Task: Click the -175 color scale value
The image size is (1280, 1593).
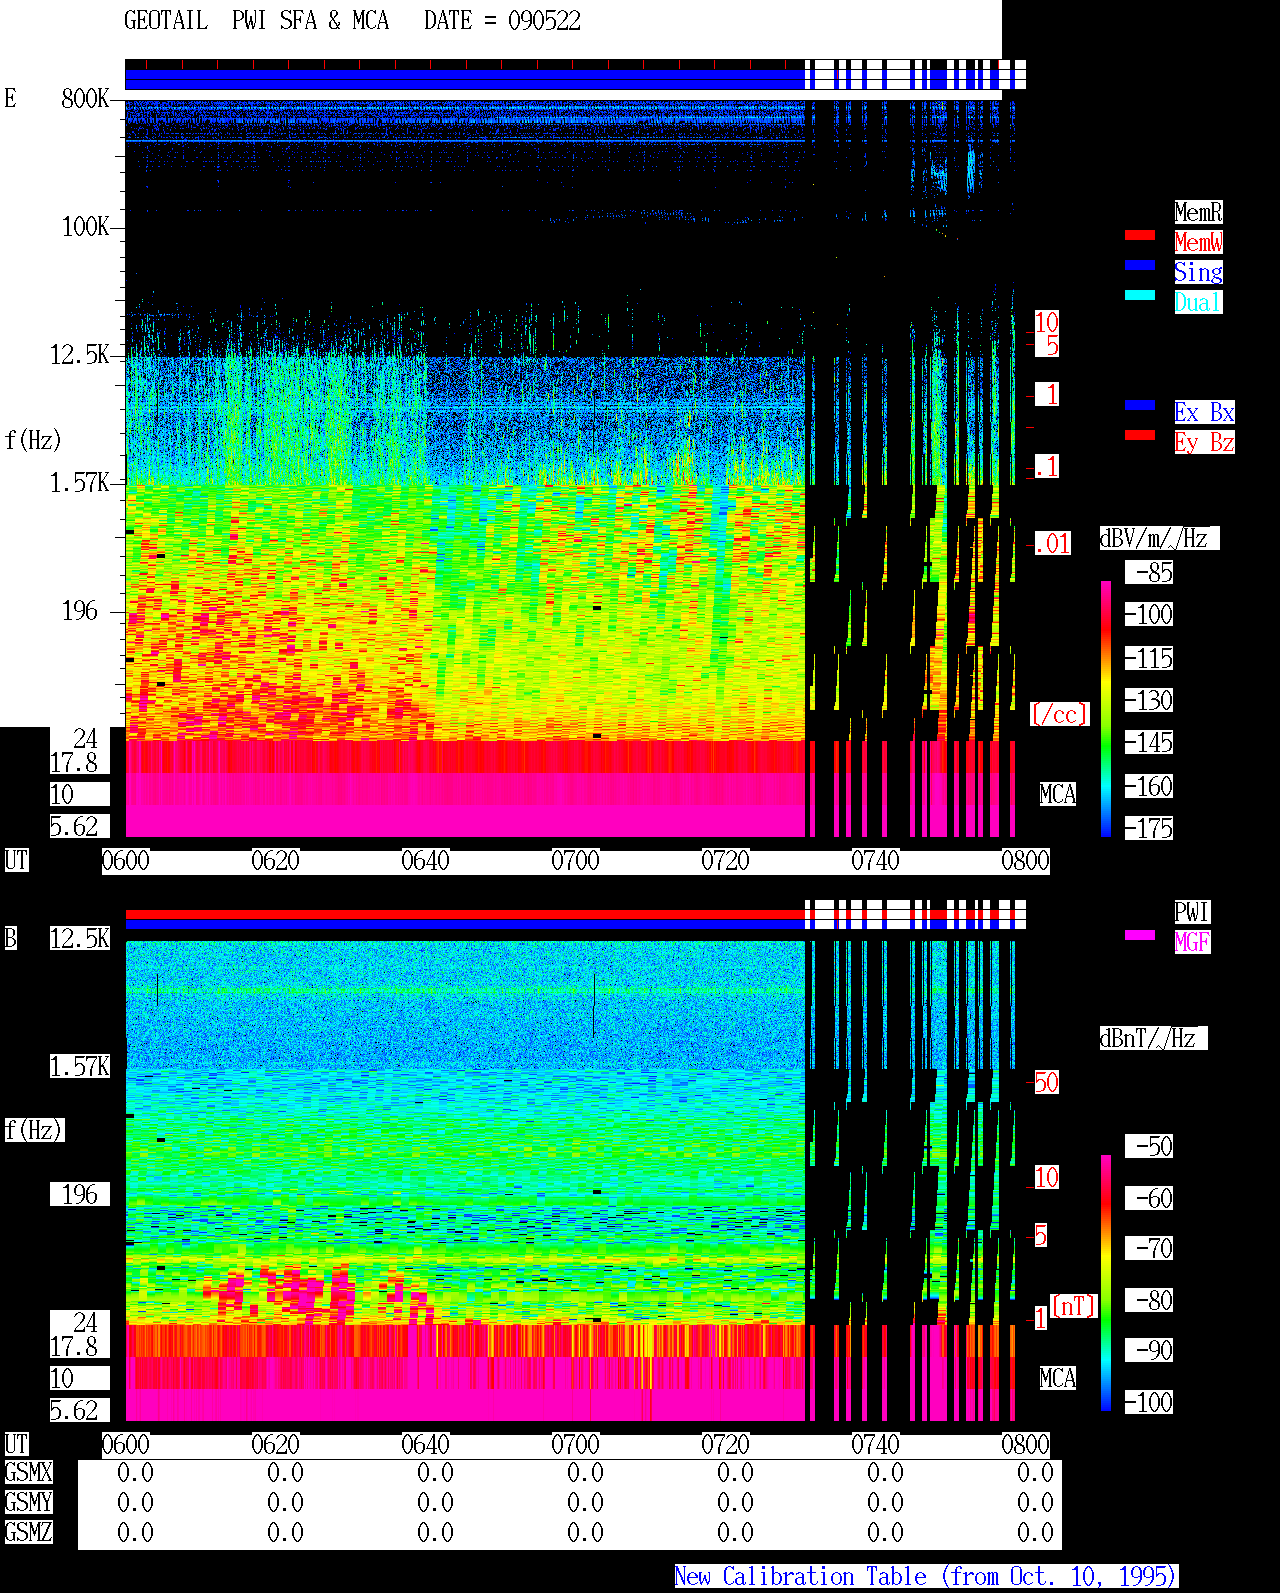Action: (x=1149, y=828)
